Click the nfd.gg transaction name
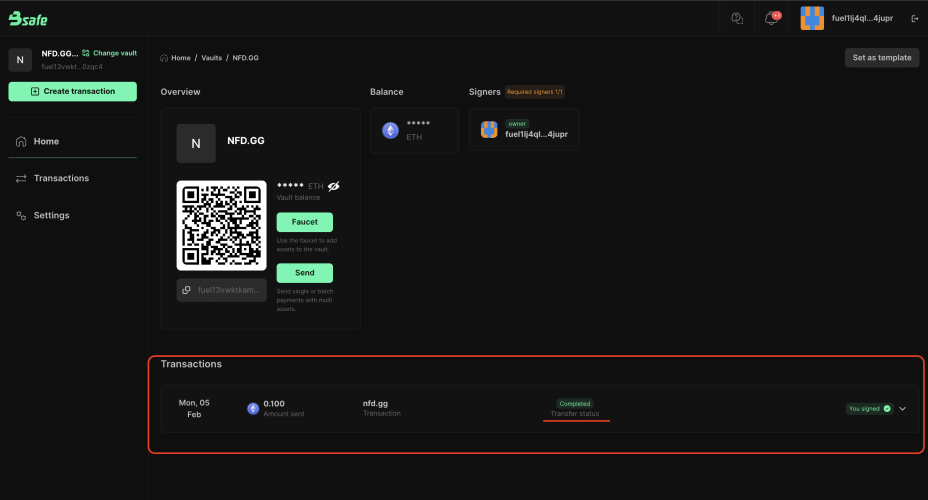928x500 pixels. coord(375,404)
